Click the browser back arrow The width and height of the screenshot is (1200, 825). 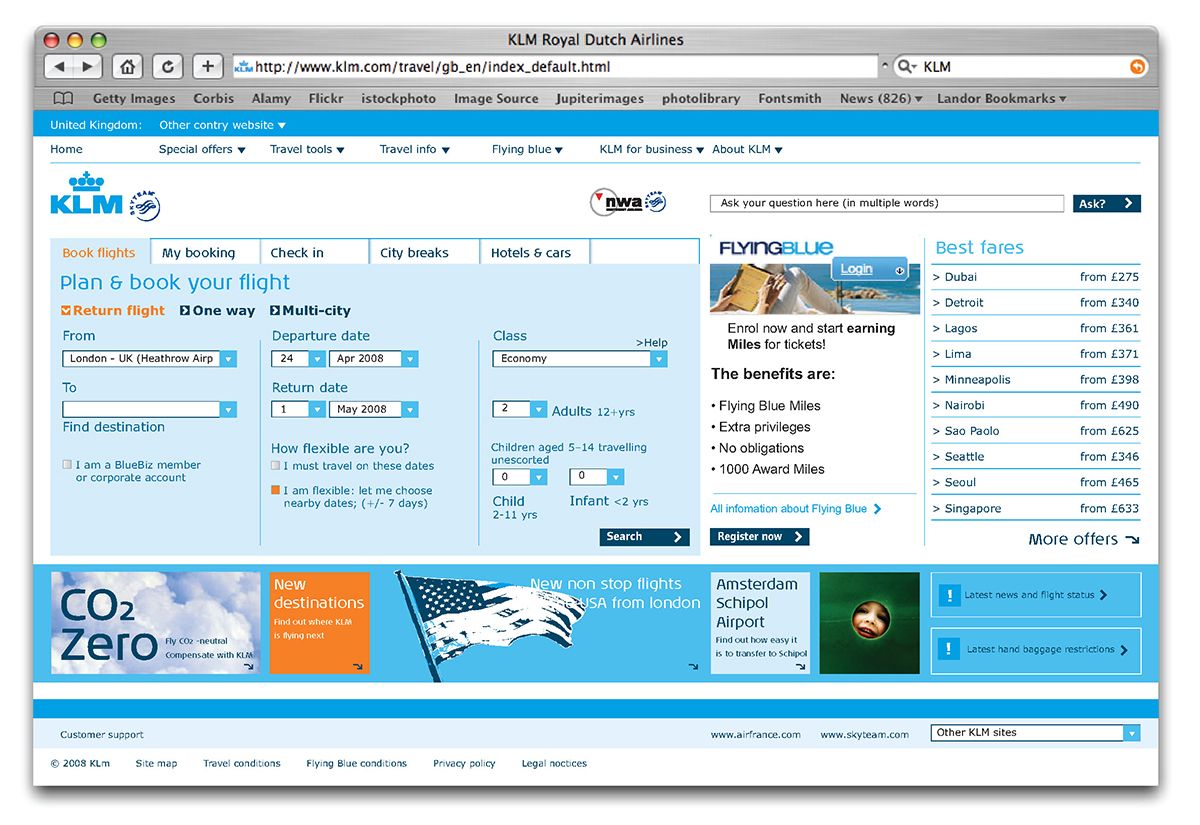60,67
